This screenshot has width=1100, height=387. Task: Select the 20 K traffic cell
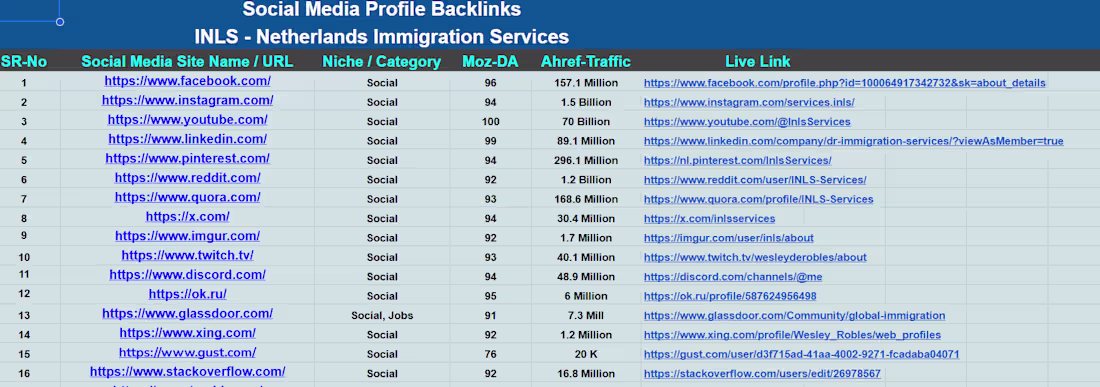click(x=586, y=354)
